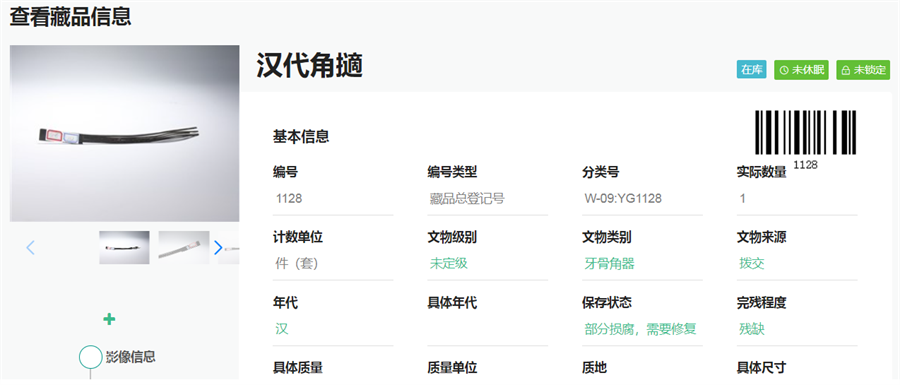This screenshot has height=385, width=900.
Task: Click the 影像信息 timeline circle
Action: point(90,356)
